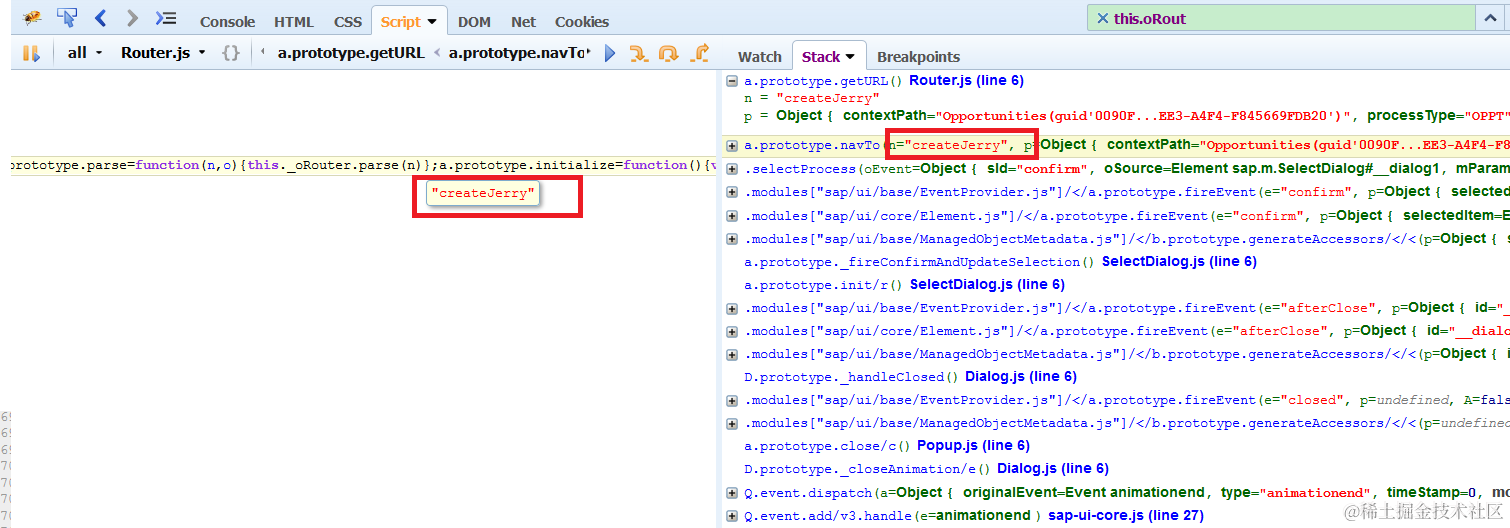1510x528 pixels.
Task: Switch to the Cookies panel tab
Action: (x=582, y=21)
